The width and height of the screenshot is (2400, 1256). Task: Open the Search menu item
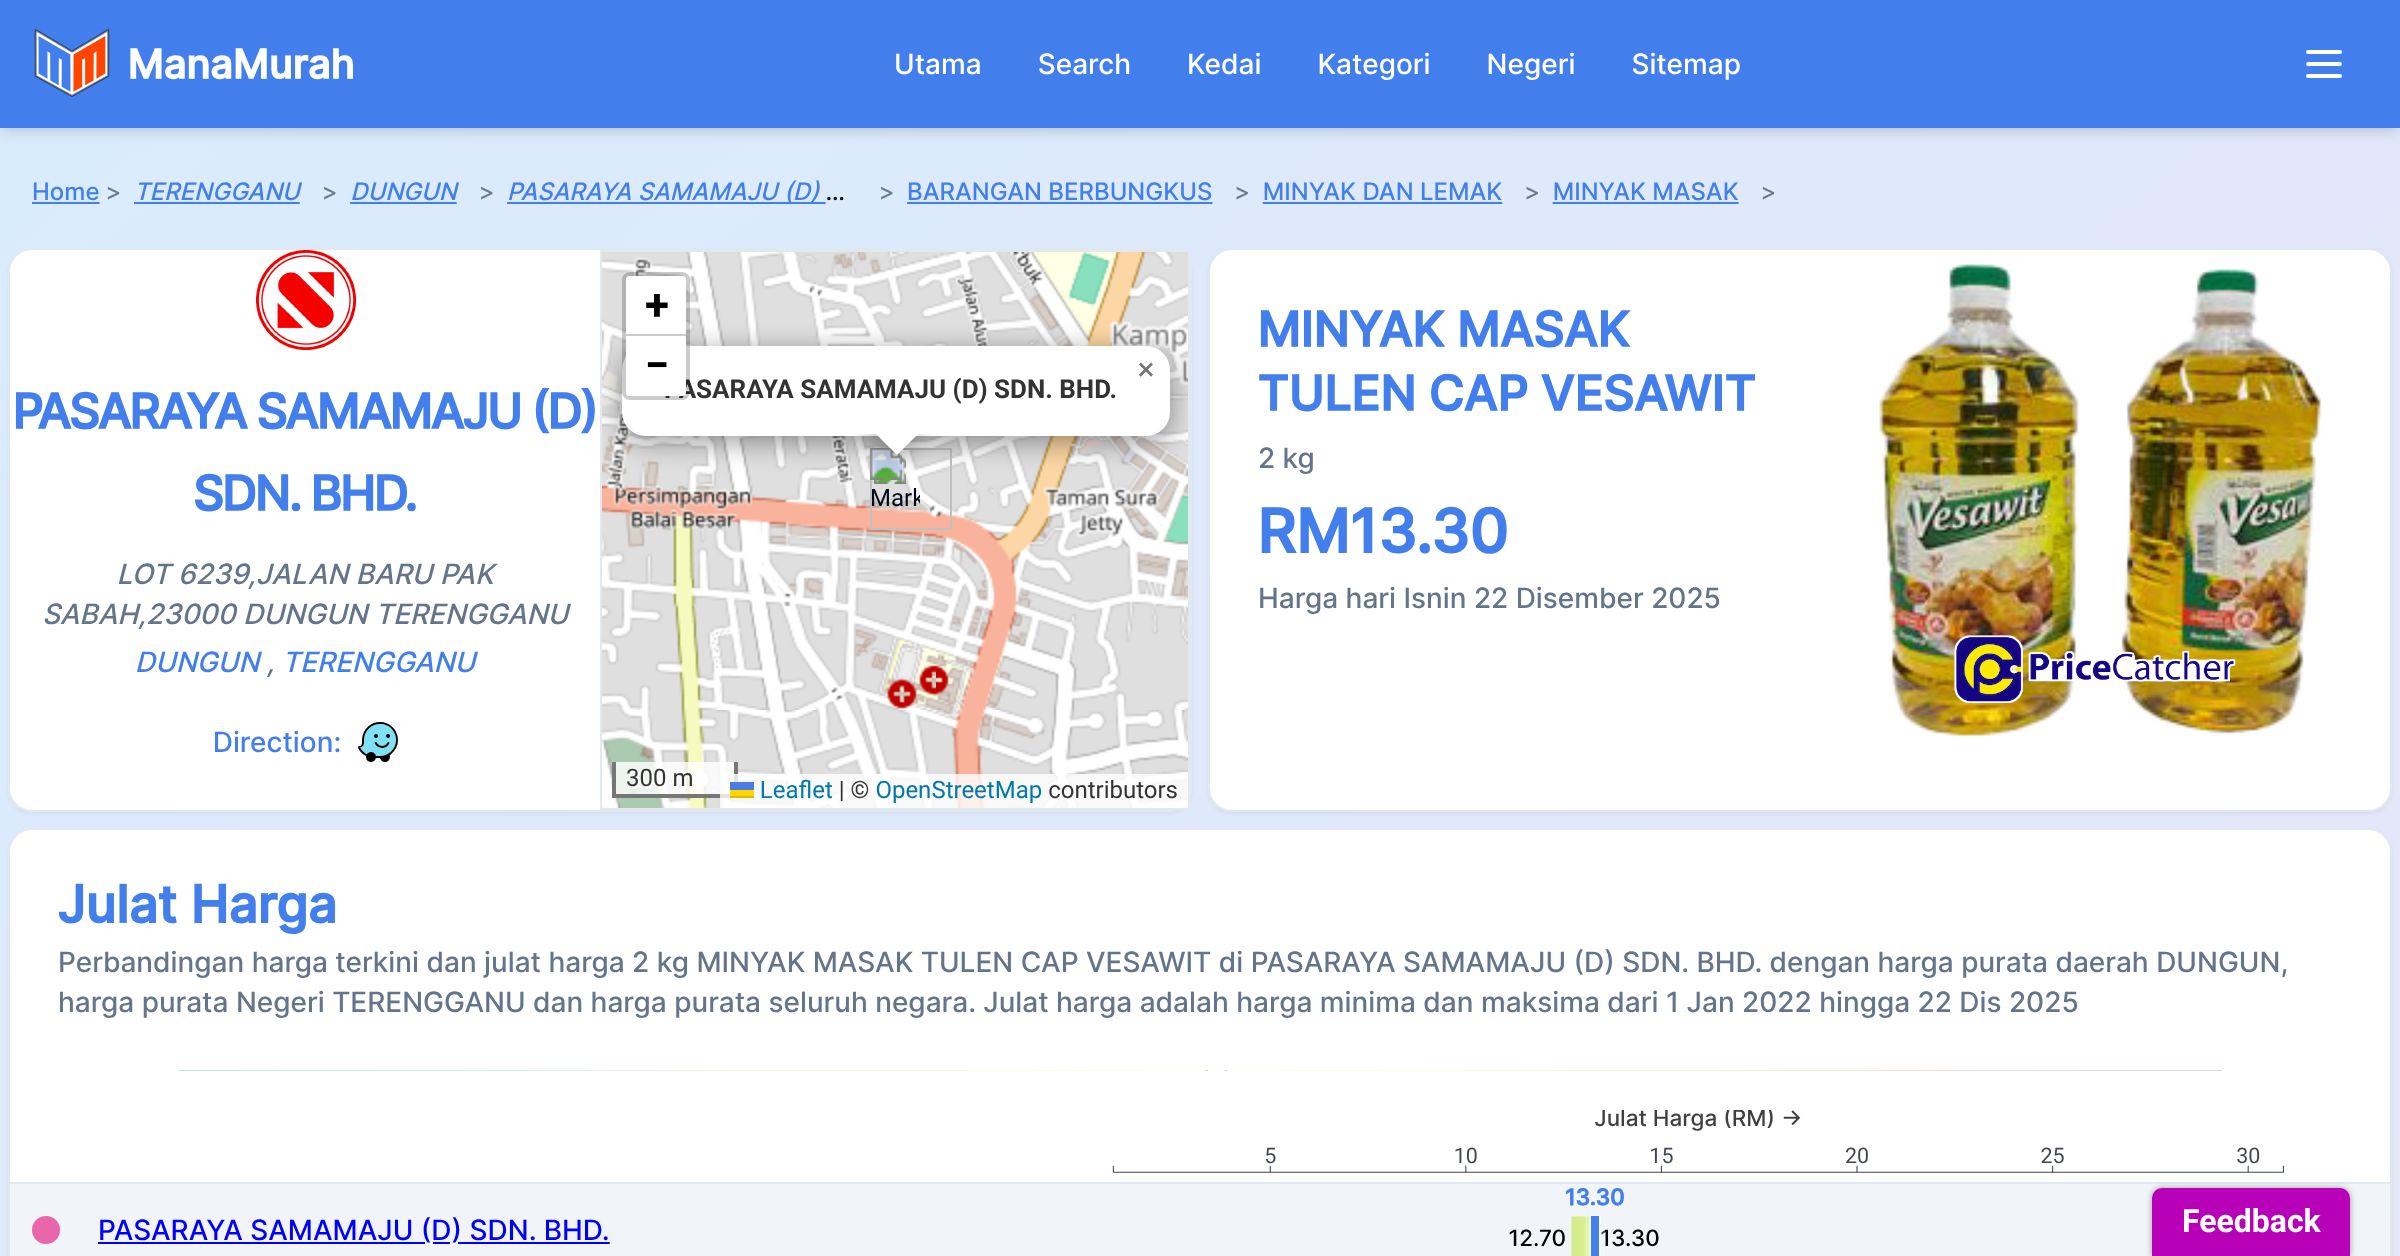click(x=1083, y=64)
